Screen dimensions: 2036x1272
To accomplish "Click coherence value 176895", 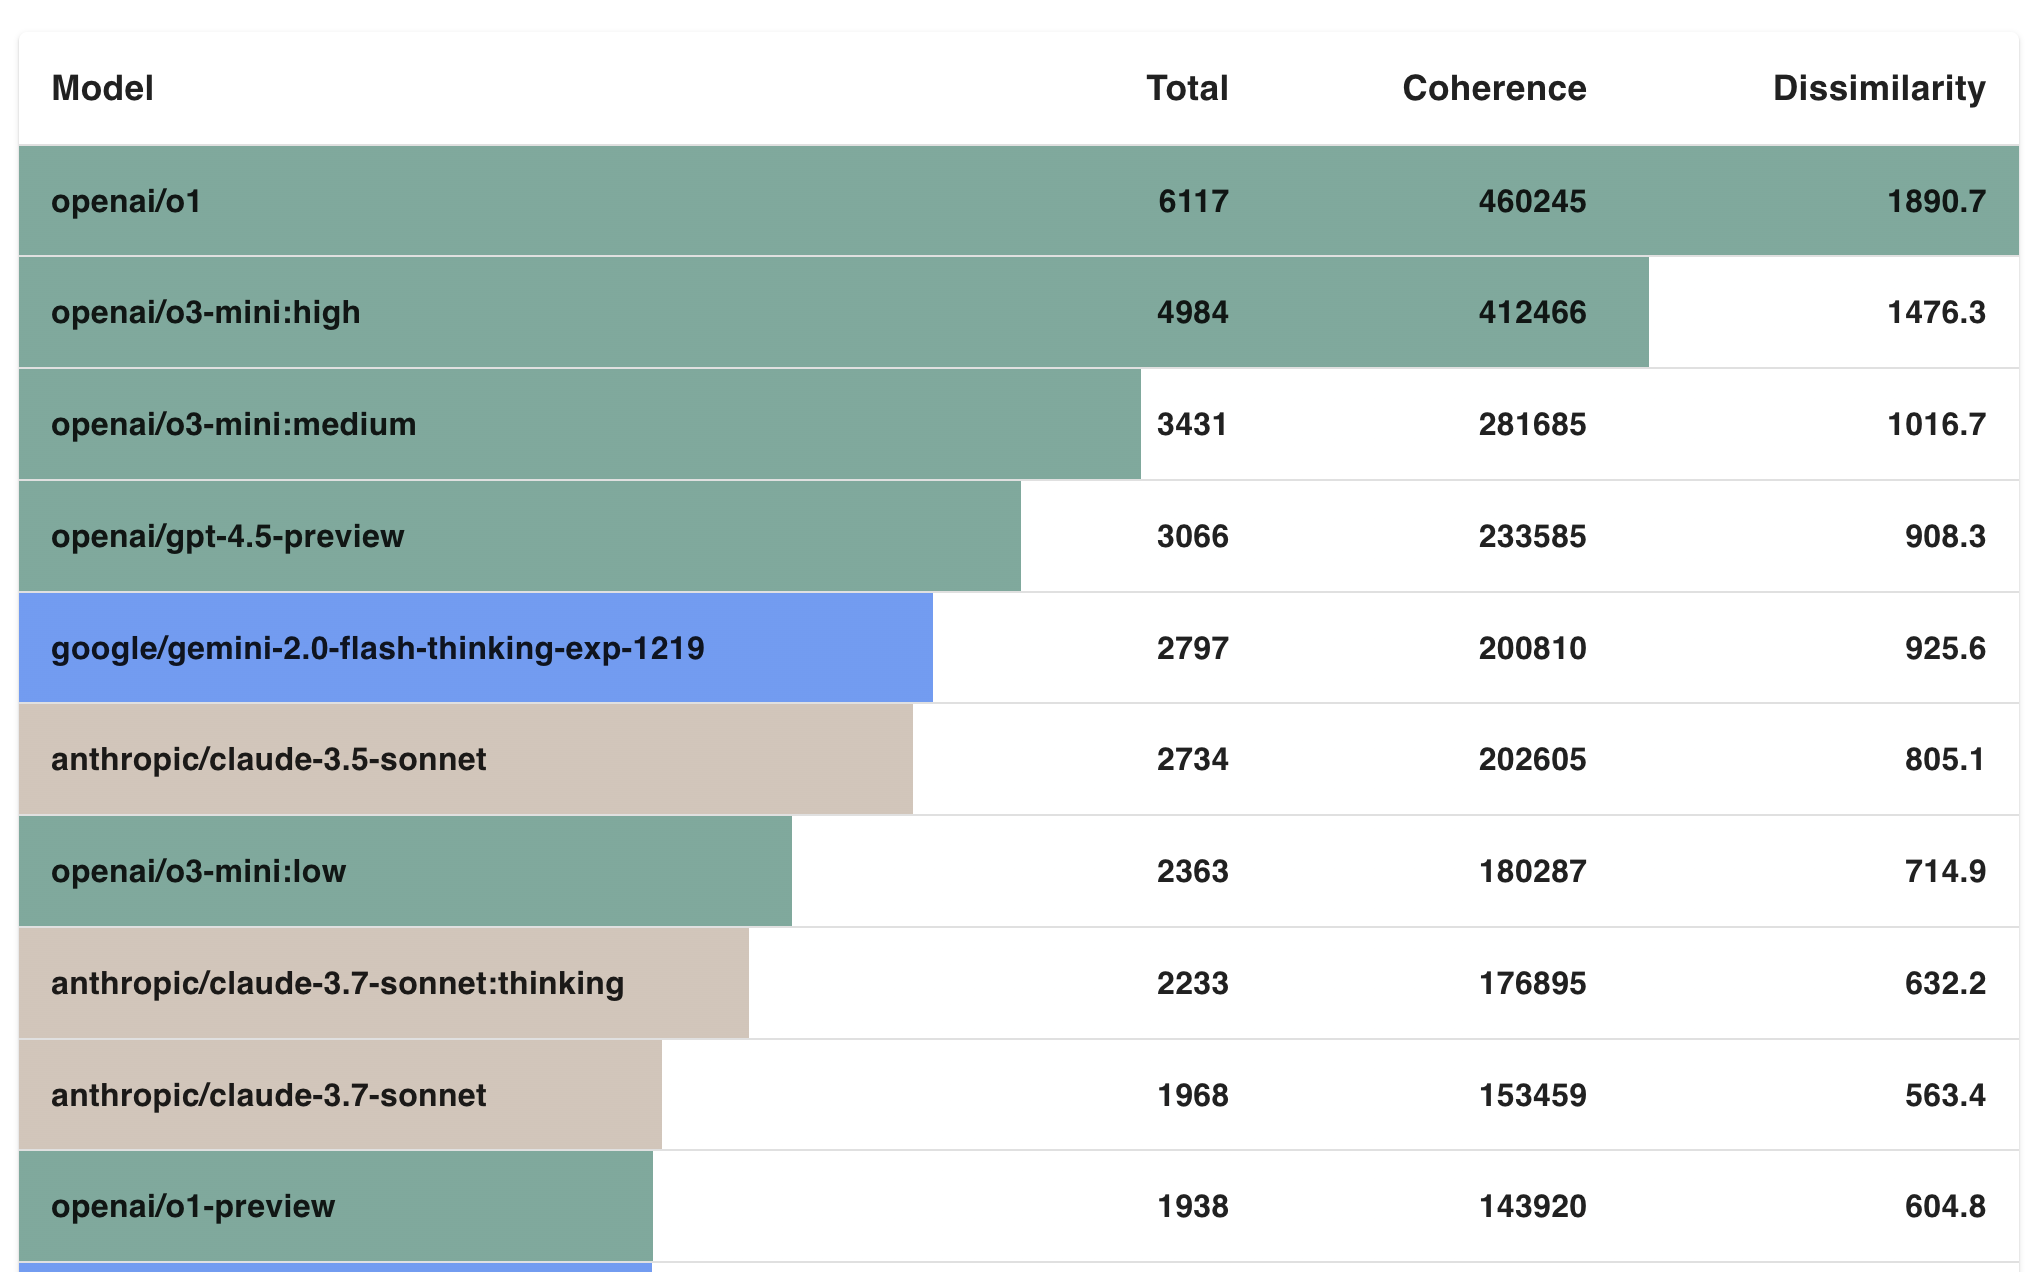I will pos(1532,983).
